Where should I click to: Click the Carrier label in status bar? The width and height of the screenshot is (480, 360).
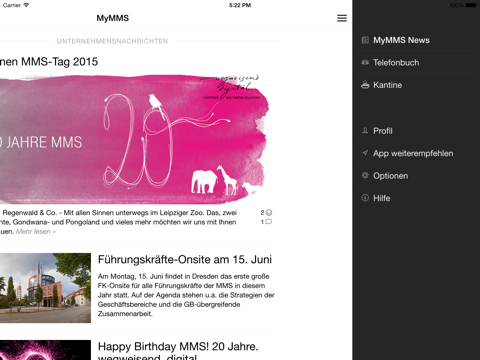click(x=12, y=5)
